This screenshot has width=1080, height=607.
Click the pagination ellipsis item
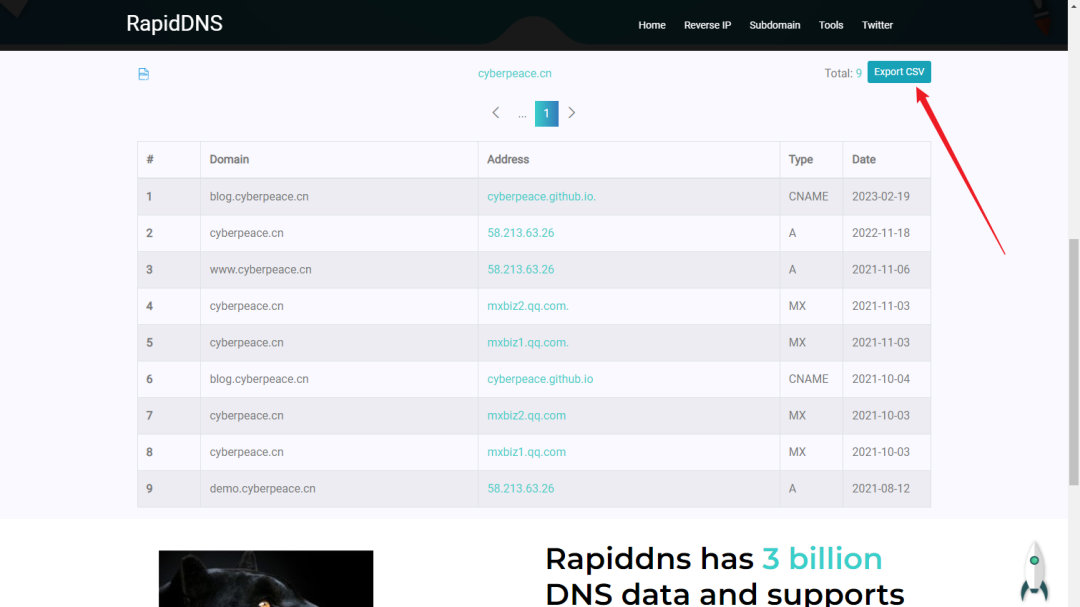522,114
